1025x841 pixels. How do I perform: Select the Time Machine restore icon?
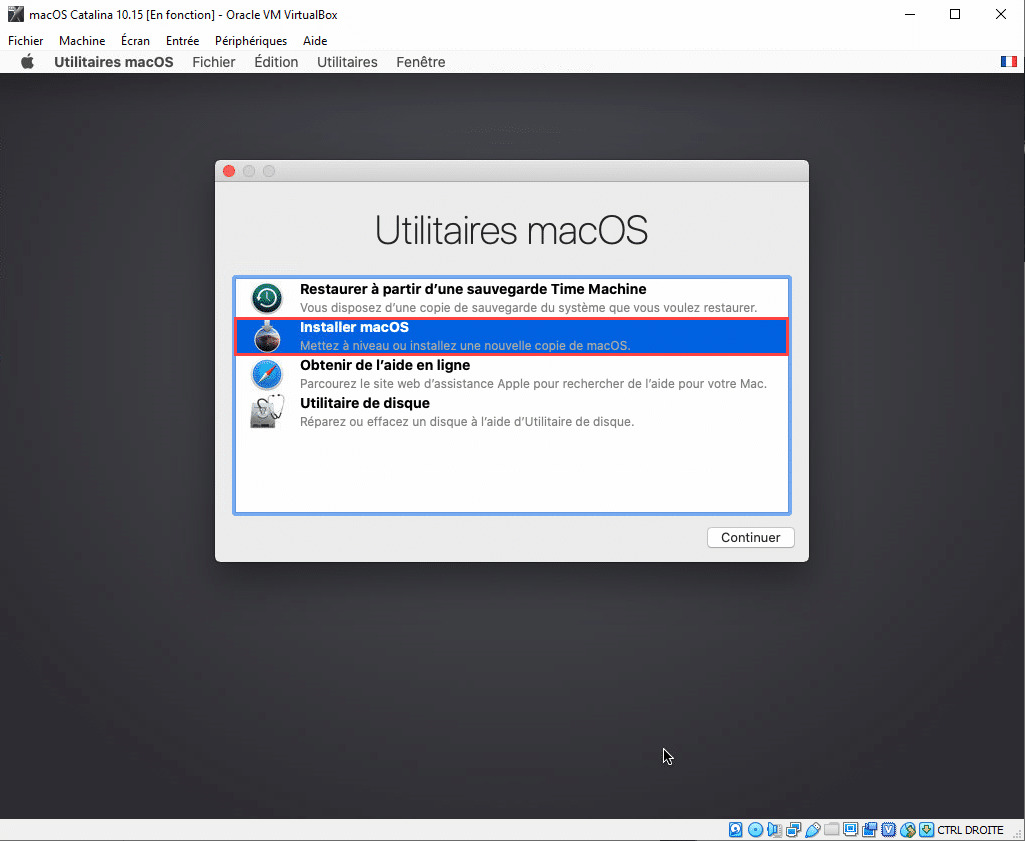tap(267, 298)
